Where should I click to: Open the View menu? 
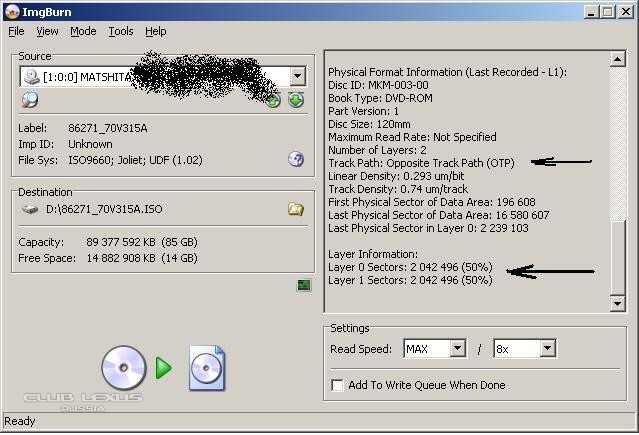tap(47, 31)
